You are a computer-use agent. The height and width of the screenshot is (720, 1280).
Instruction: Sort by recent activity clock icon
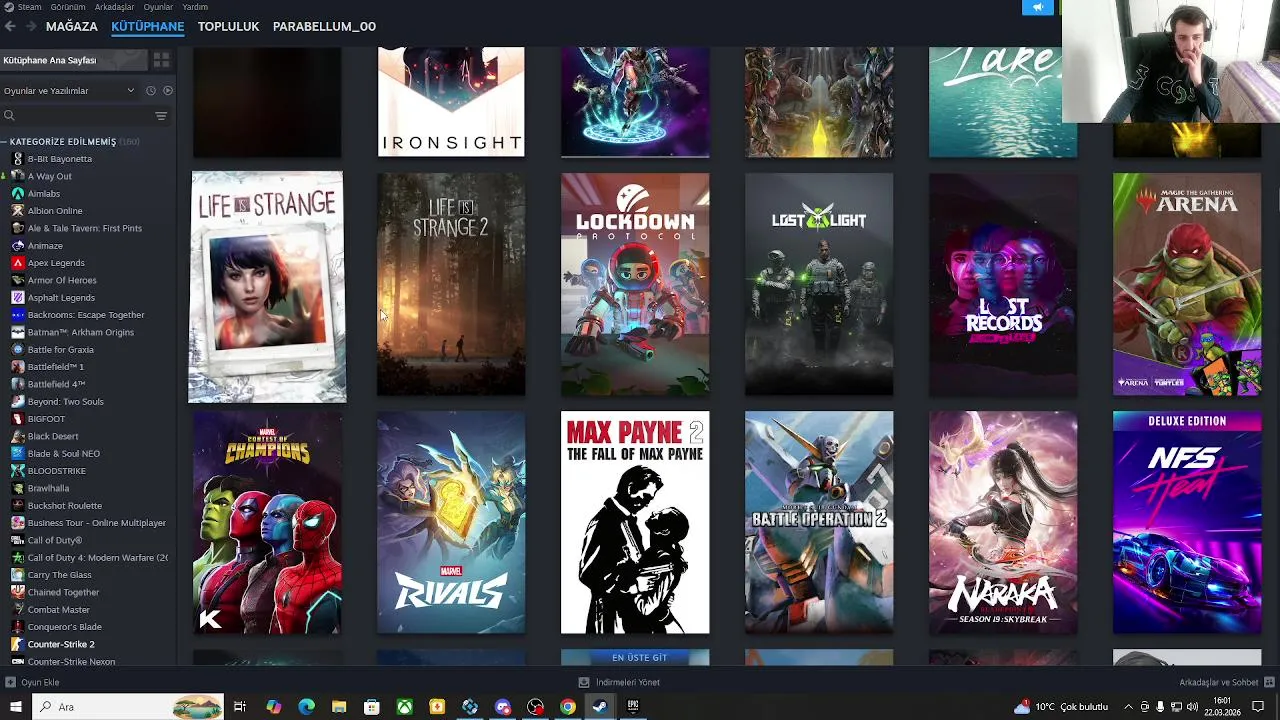click(151, 91)
